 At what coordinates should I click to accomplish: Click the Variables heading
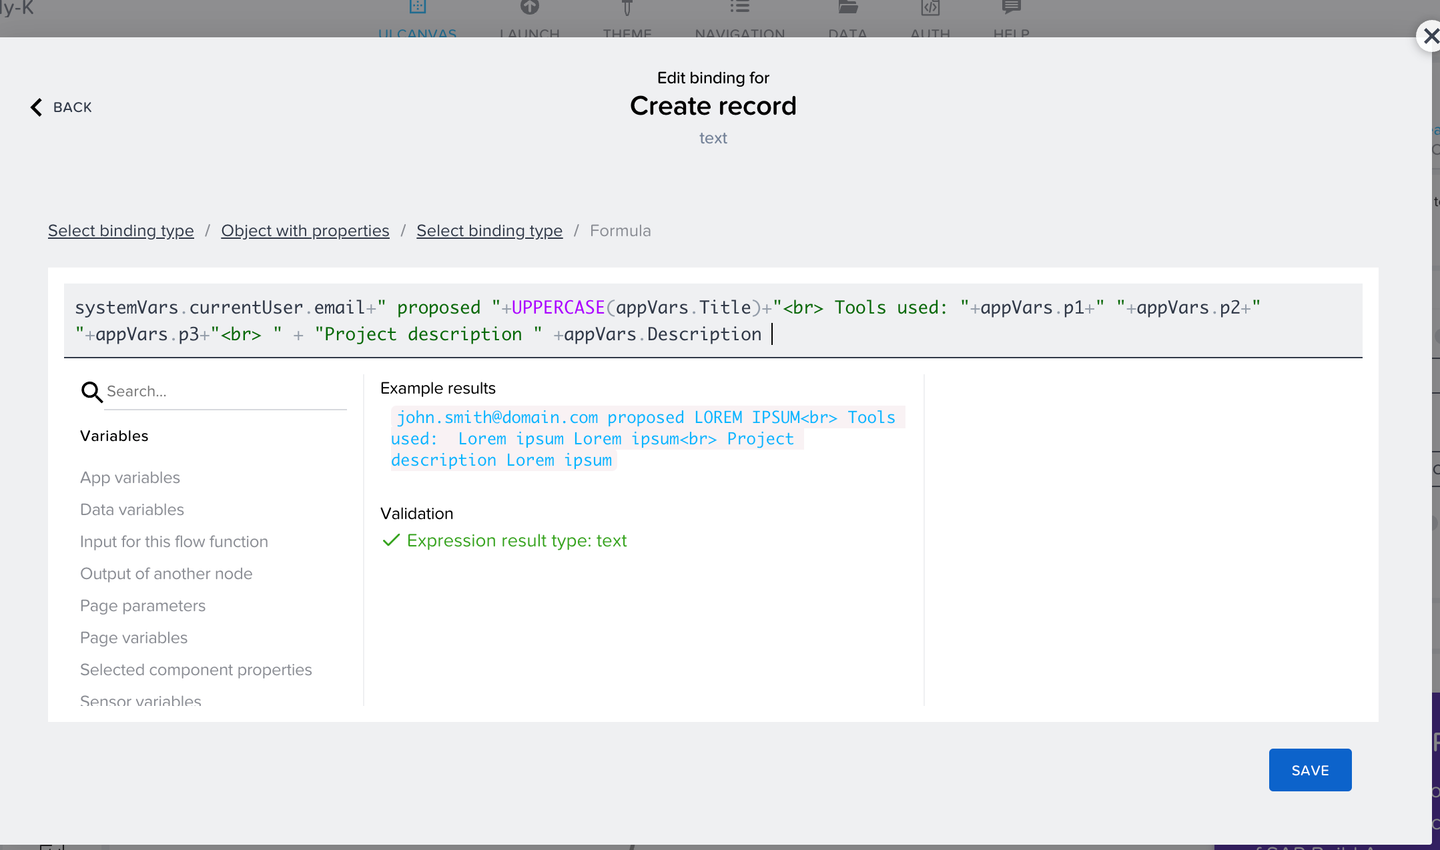tap(114, 436)
